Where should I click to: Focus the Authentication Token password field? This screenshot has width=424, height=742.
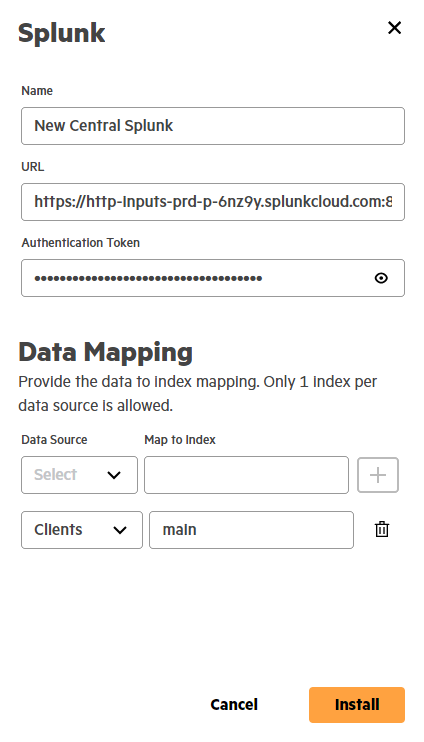coord(213,278)
